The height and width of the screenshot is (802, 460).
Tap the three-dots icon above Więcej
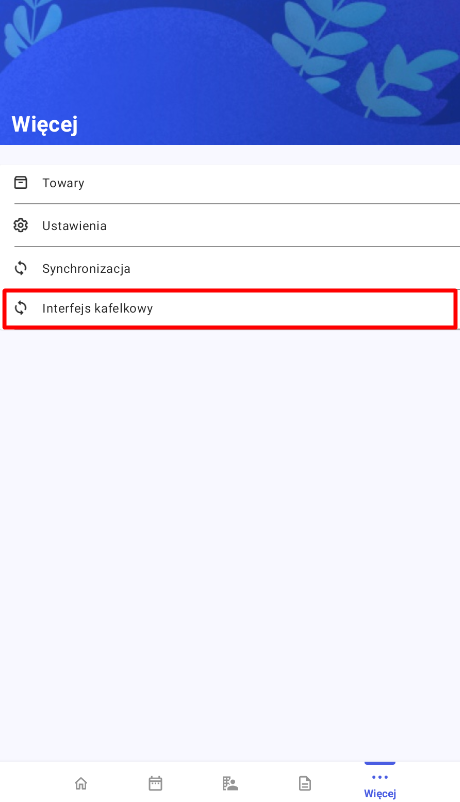(x=380, y=777)
